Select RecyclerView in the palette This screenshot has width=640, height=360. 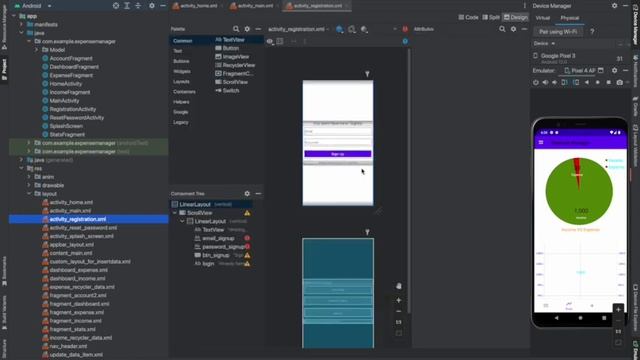click(235, 65)
